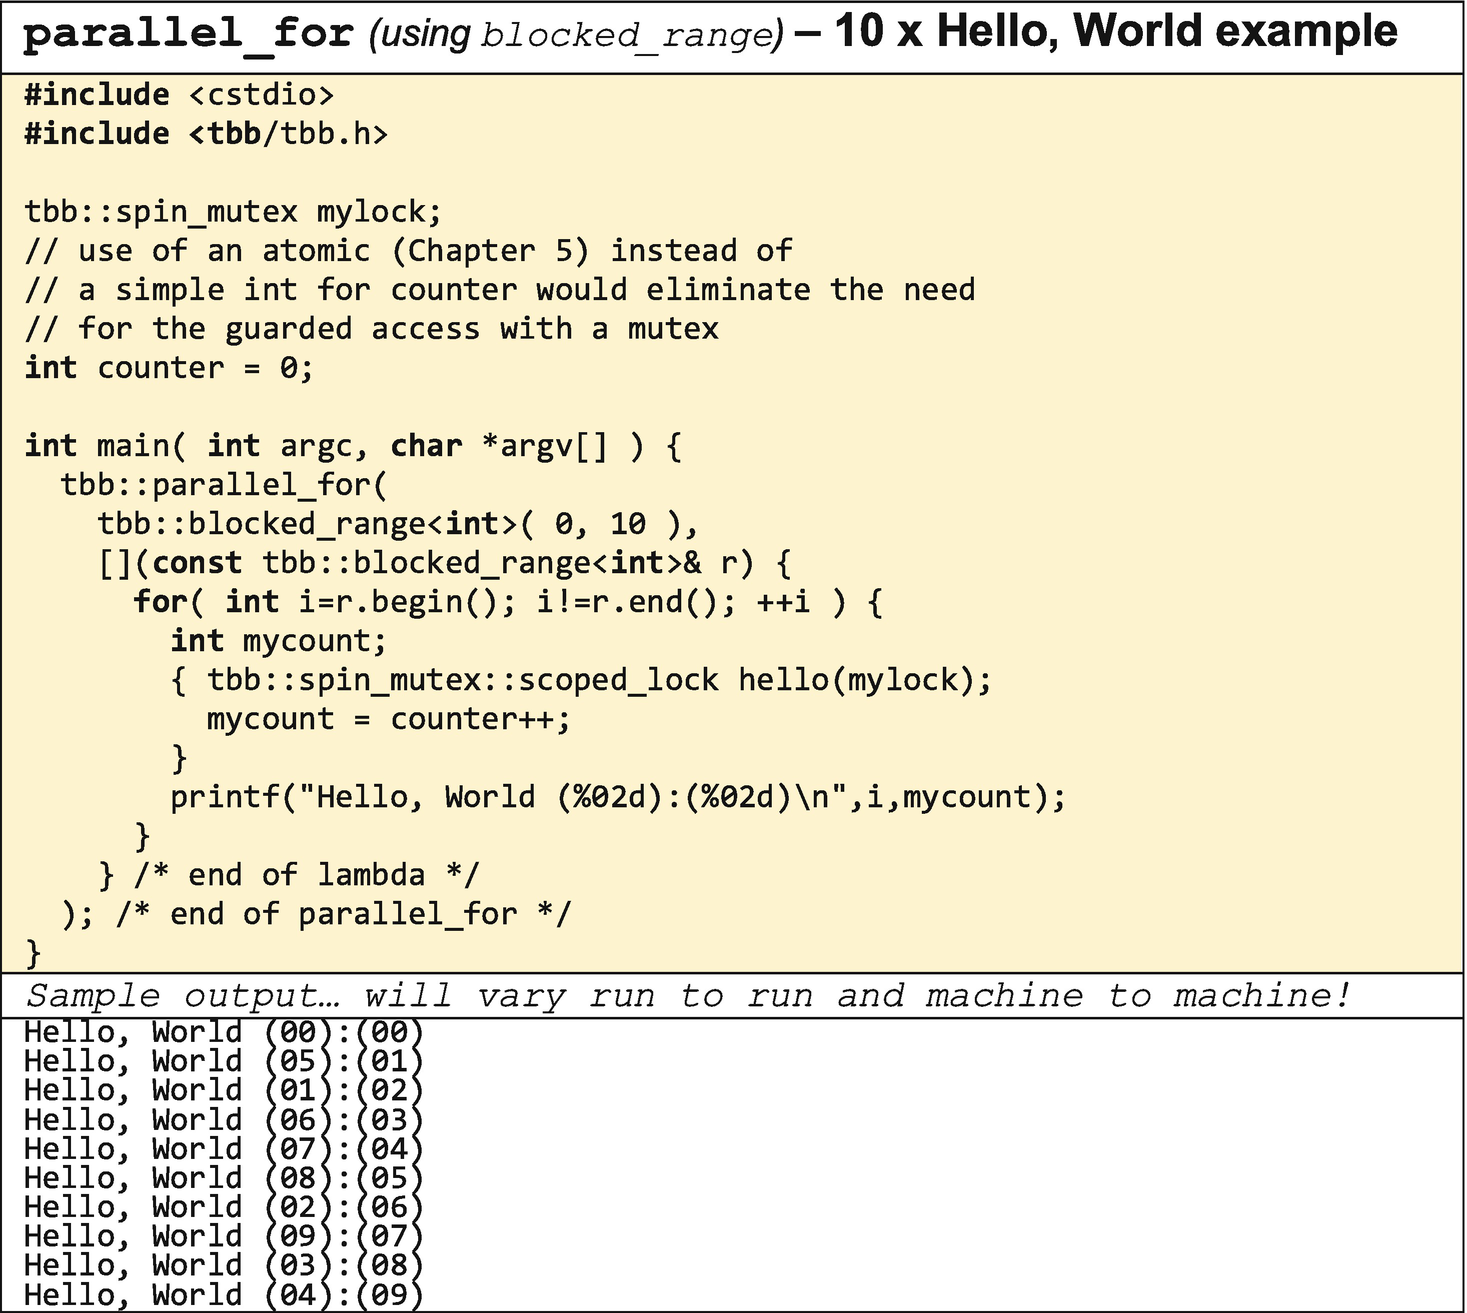Click the comment "/* end of parallel_for */"
Viewport: 1467px width, 1313px height.
point(343,914)
